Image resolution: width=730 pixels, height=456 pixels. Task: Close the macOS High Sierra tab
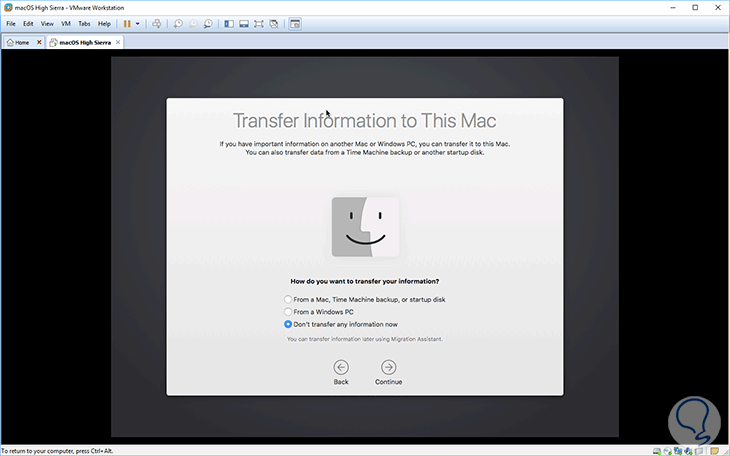[118, 42]
